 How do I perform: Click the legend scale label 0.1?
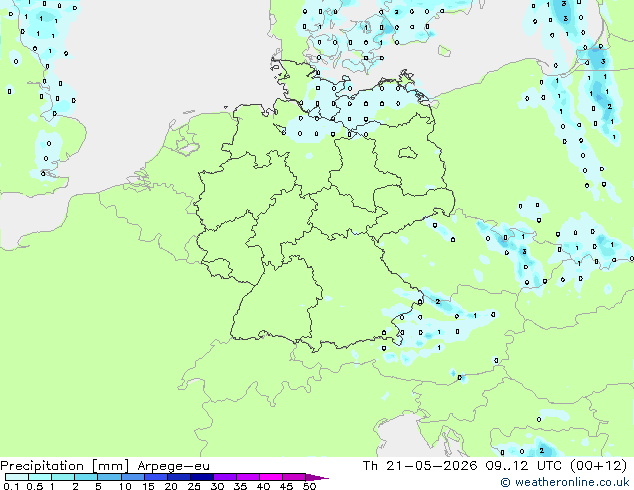coord(10,486)
